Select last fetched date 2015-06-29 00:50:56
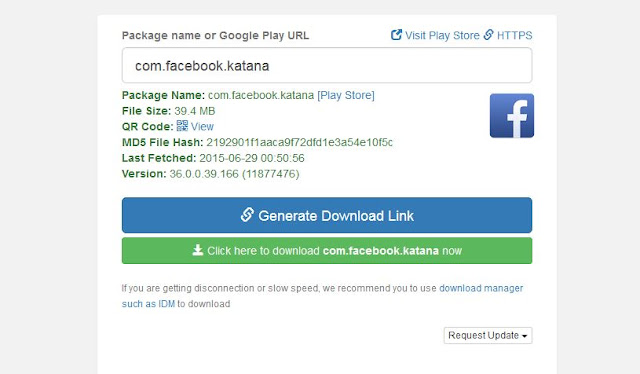Image resolution: width=640 pixels, height=374 pixels. (x=252, y=158)
